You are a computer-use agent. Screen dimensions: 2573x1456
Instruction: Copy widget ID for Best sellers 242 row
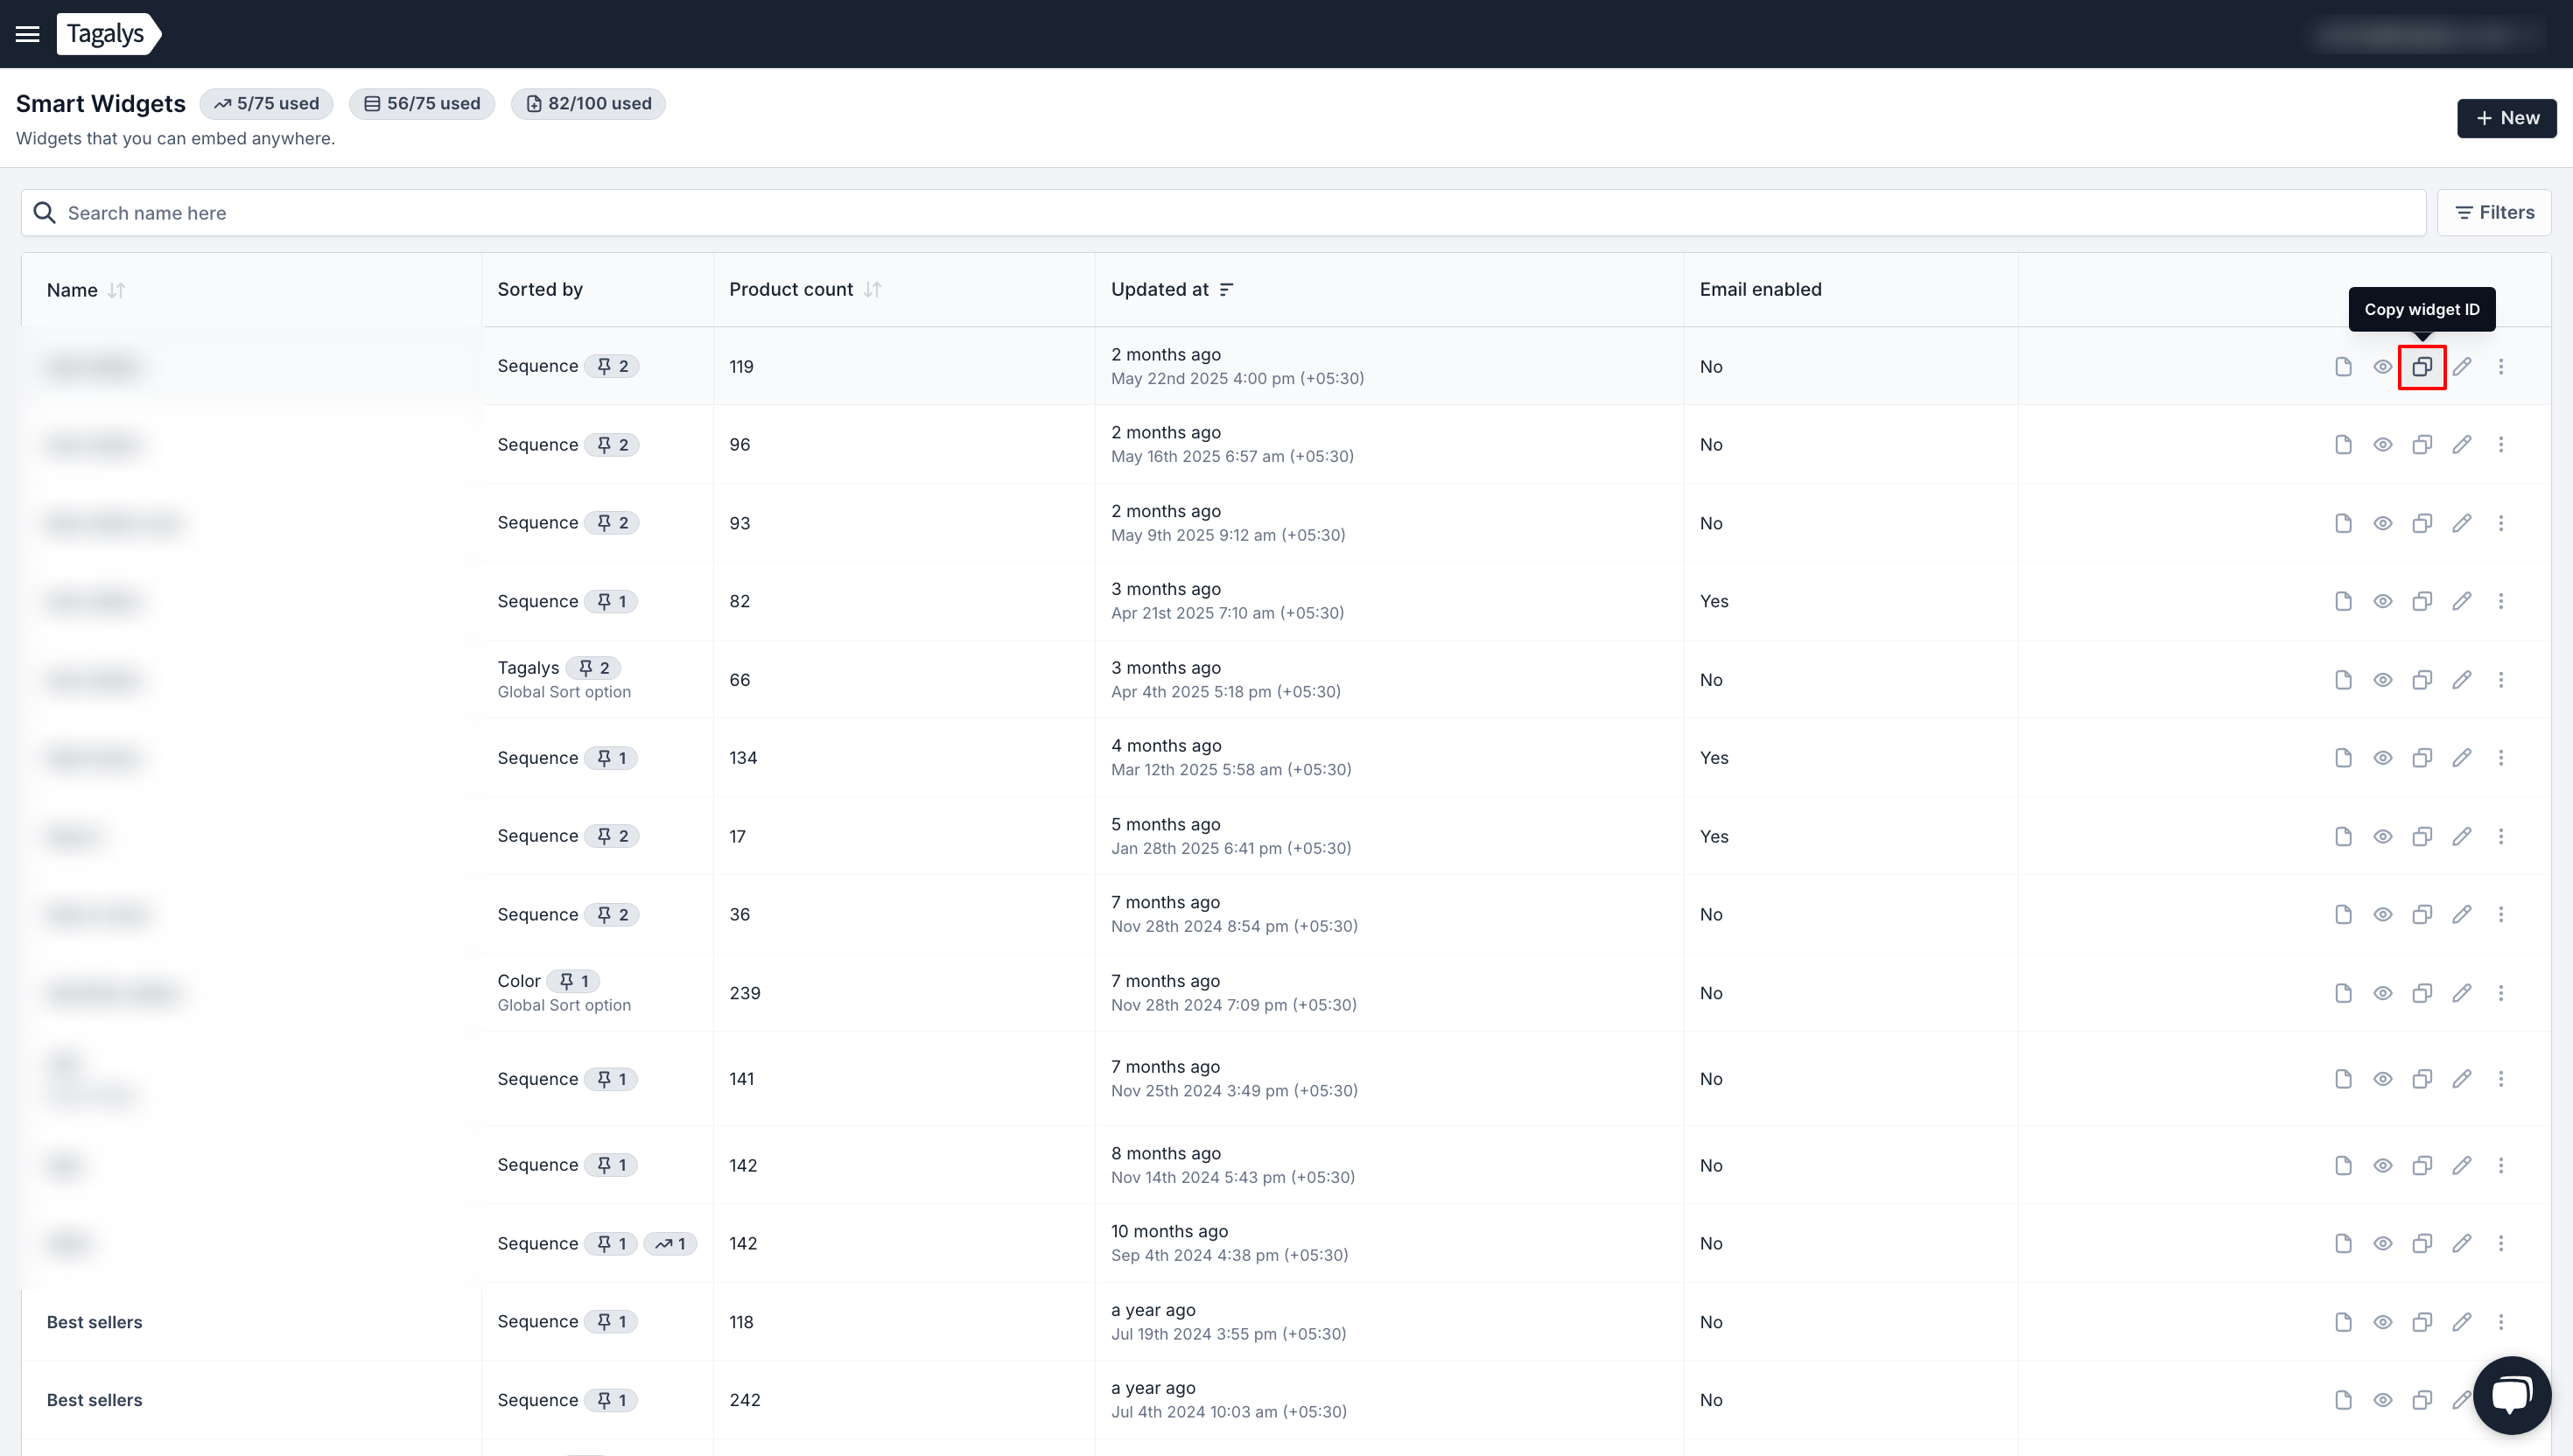pyautogui.click(x=2422, y=1400)
